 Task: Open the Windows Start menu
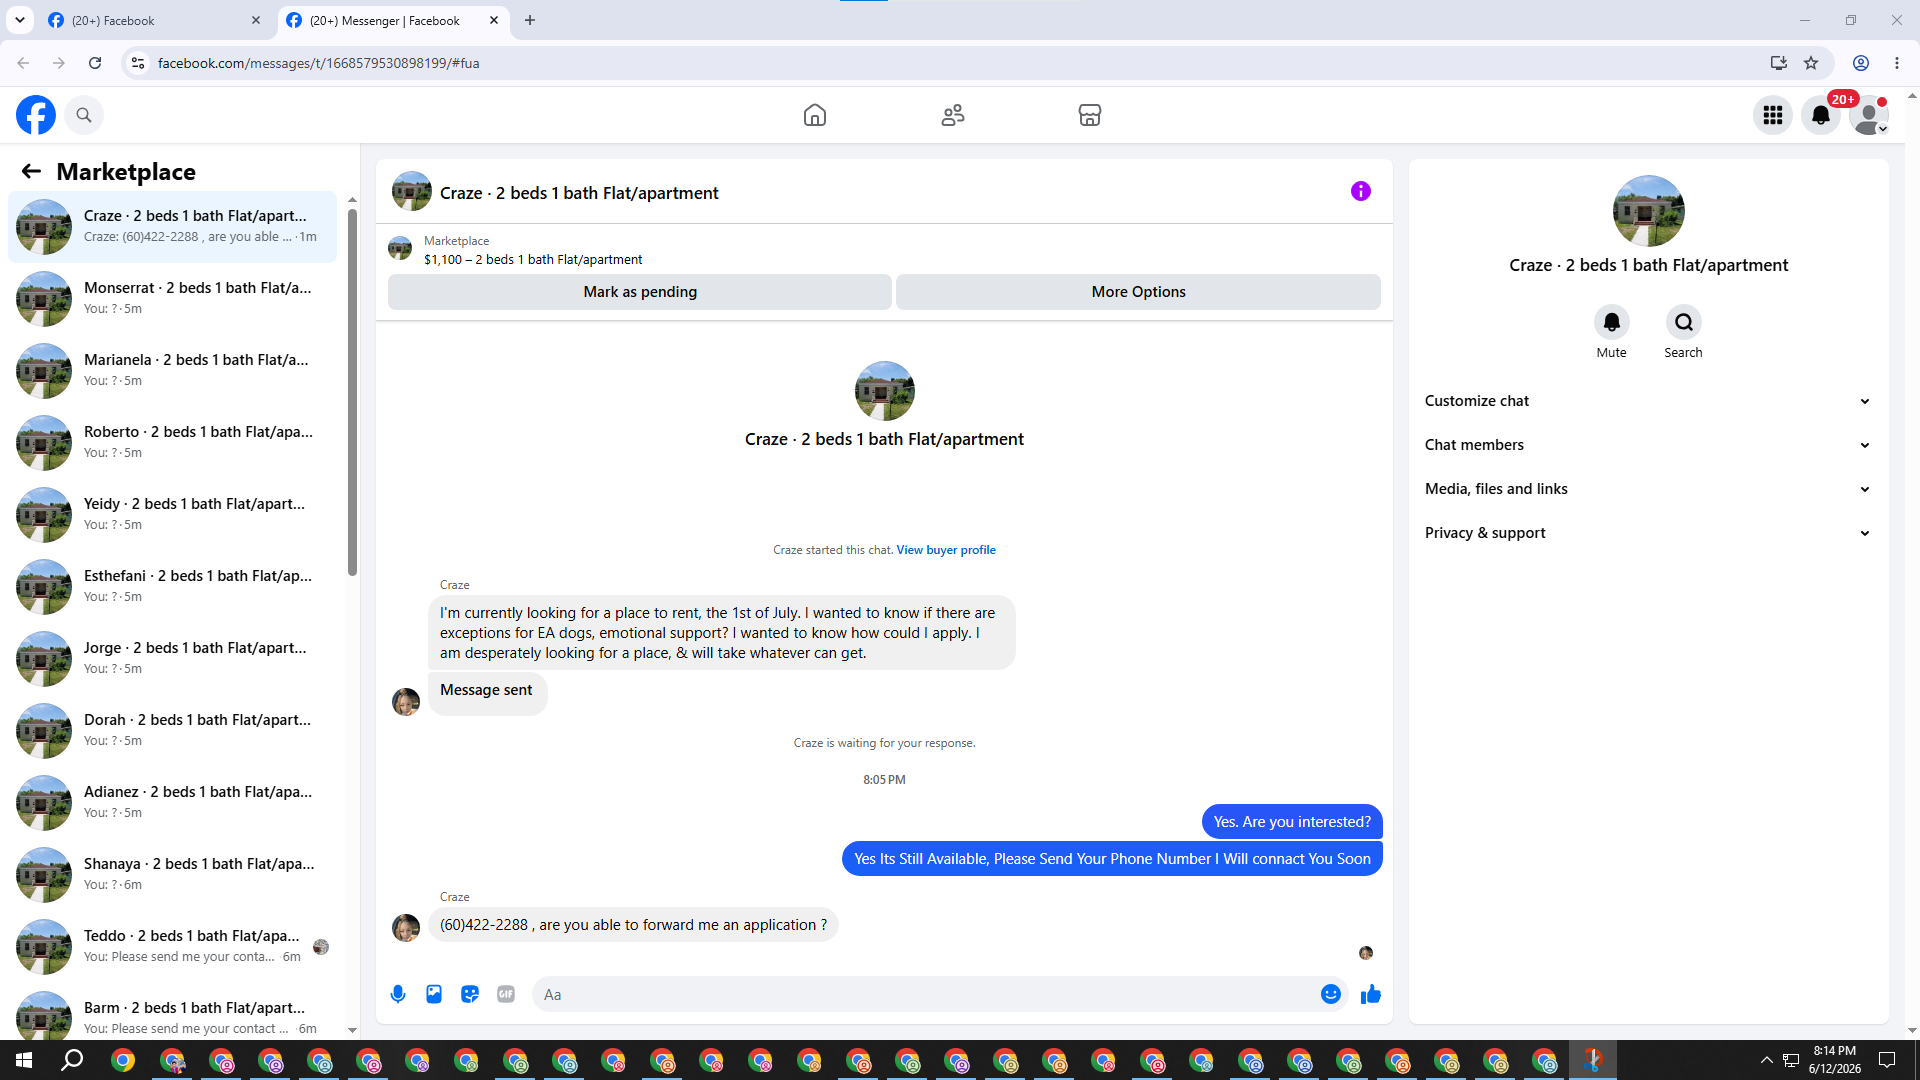[24, 1060]
